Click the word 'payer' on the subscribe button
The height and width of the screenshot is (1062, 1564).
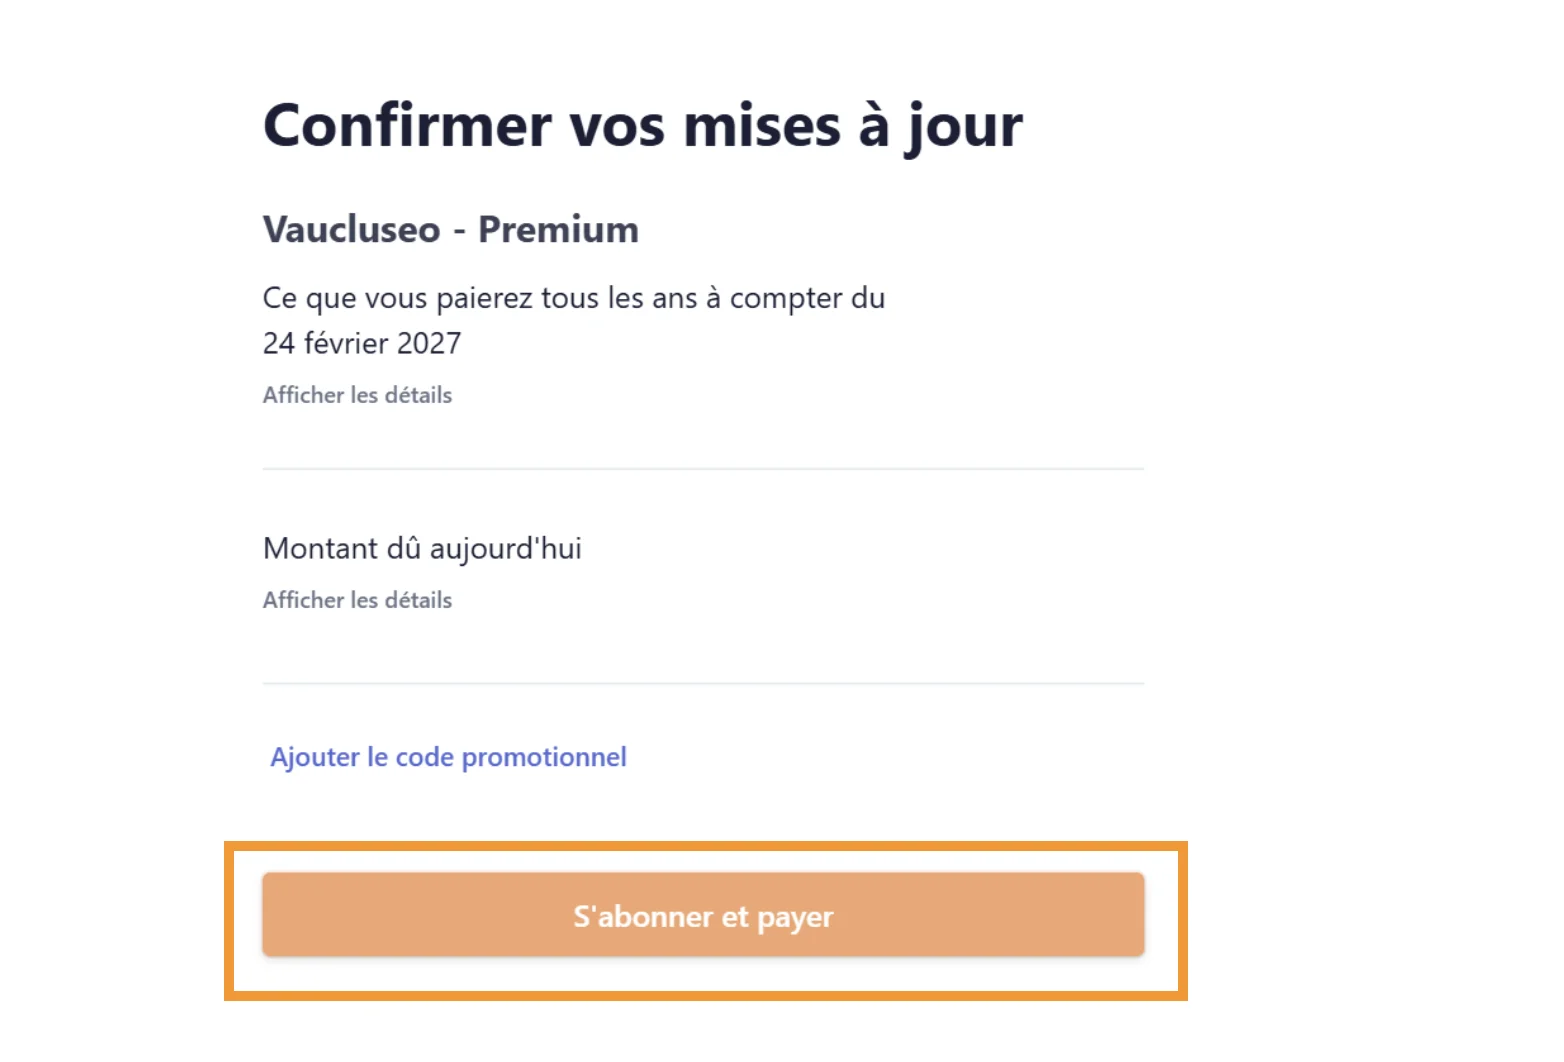point(795,916)
